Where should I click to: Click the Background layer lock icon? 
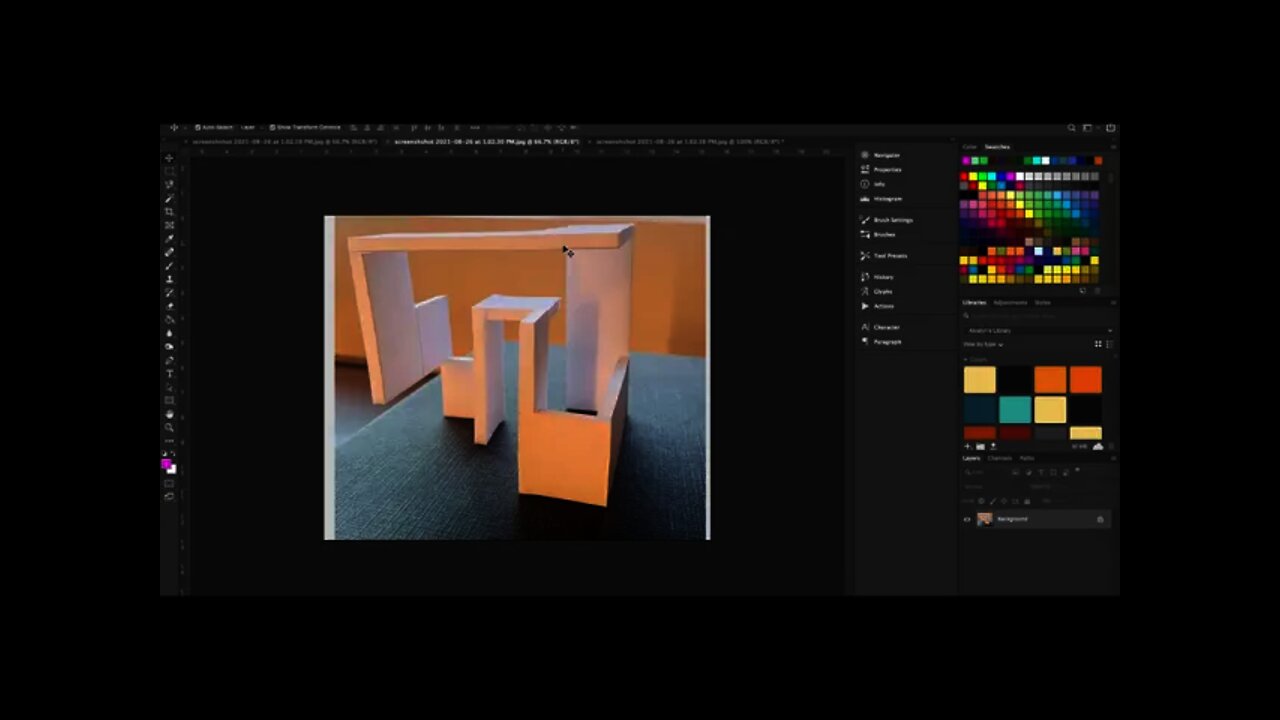tap(1100, 519)
